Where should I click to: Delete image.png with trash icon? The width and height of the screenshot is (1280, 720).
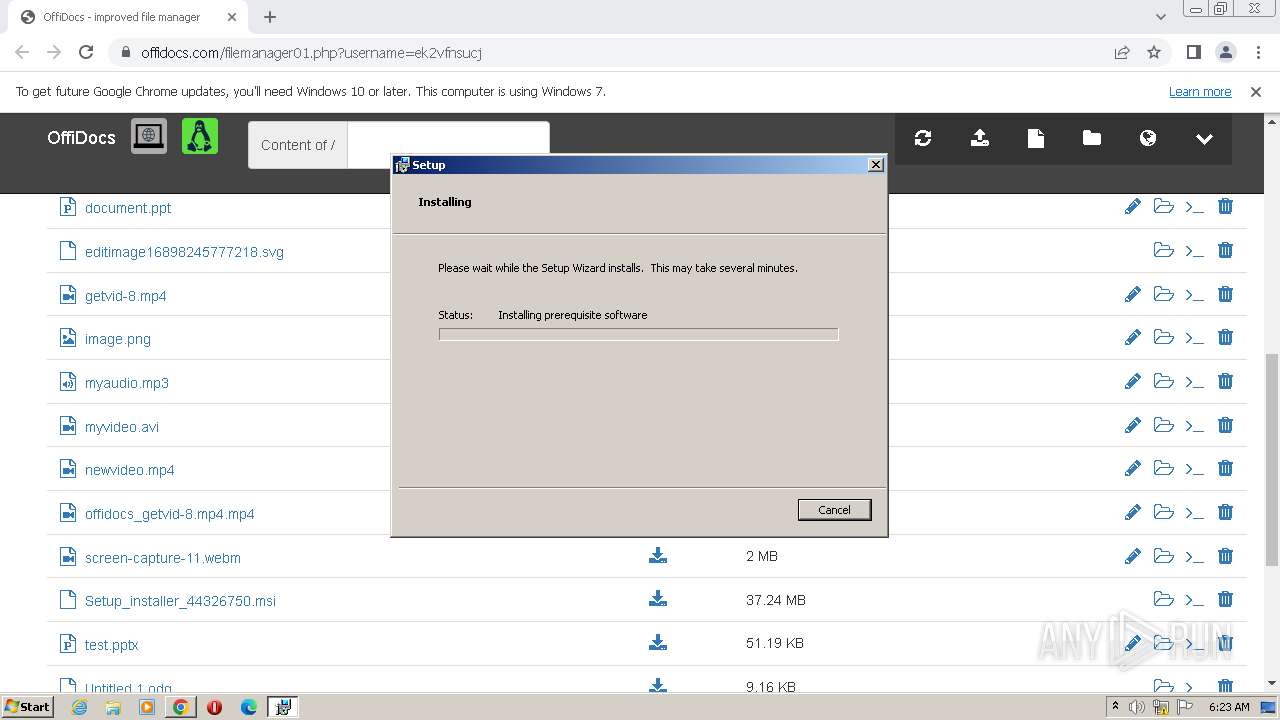(1225, 337)
